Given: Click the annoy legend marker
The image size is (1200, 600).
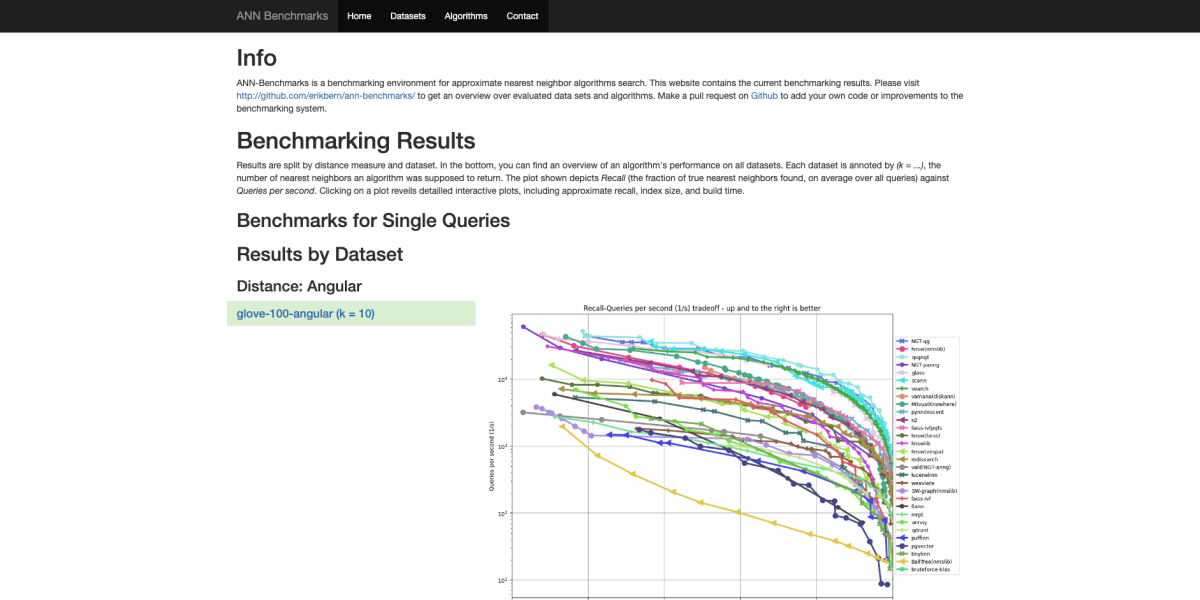Looking at the screenshot, I should click(902, 522).
